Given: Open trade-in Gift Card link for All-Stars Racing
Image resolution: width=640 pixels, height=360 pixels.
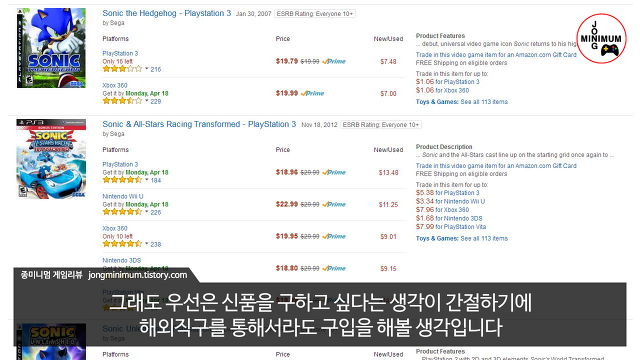Looking at the screenshot, I should [x=496, y=166].
